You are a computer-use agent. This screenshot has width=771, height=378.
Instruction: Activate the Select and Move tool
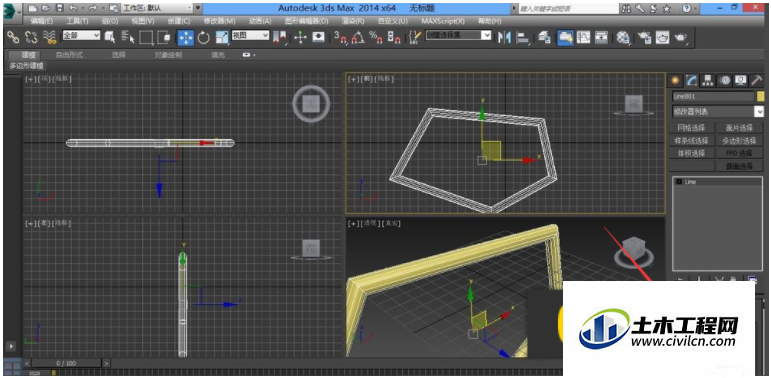[x=185, y=37]
